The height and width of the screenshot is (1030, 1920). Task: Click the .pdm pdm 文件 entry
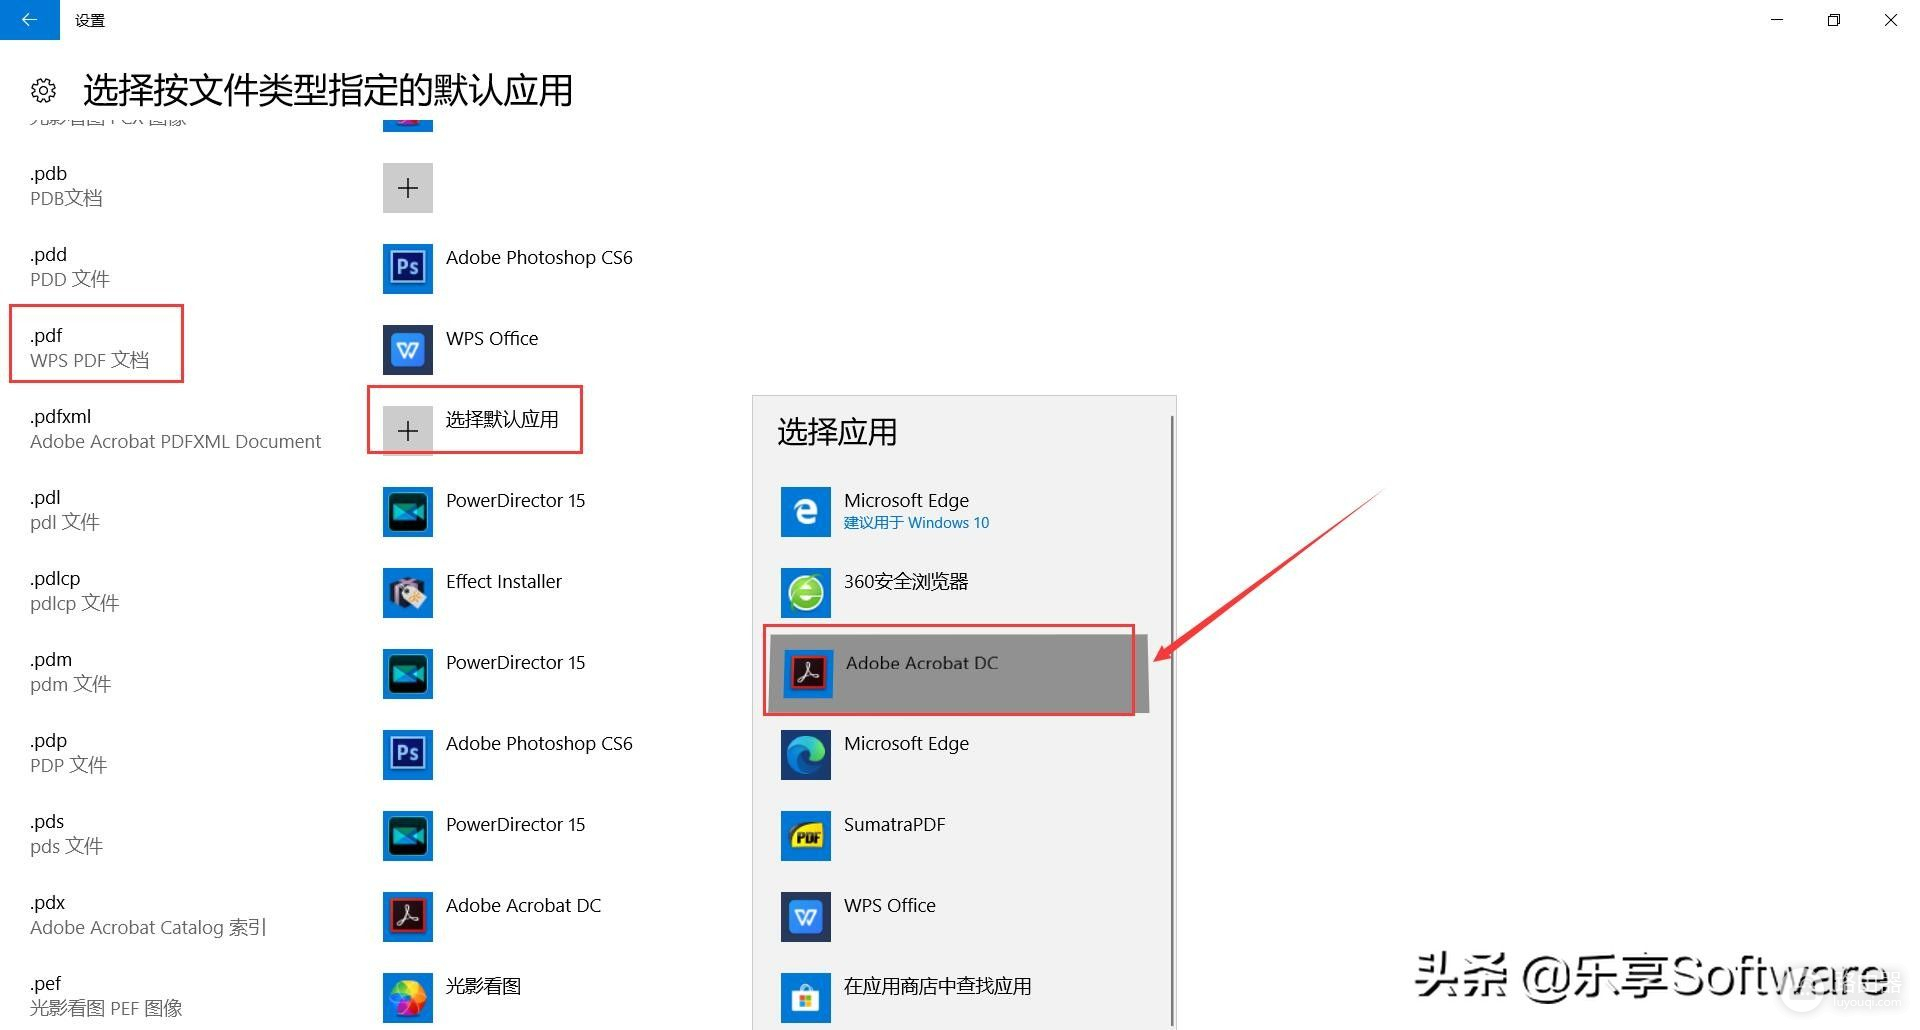pos(71,672)
